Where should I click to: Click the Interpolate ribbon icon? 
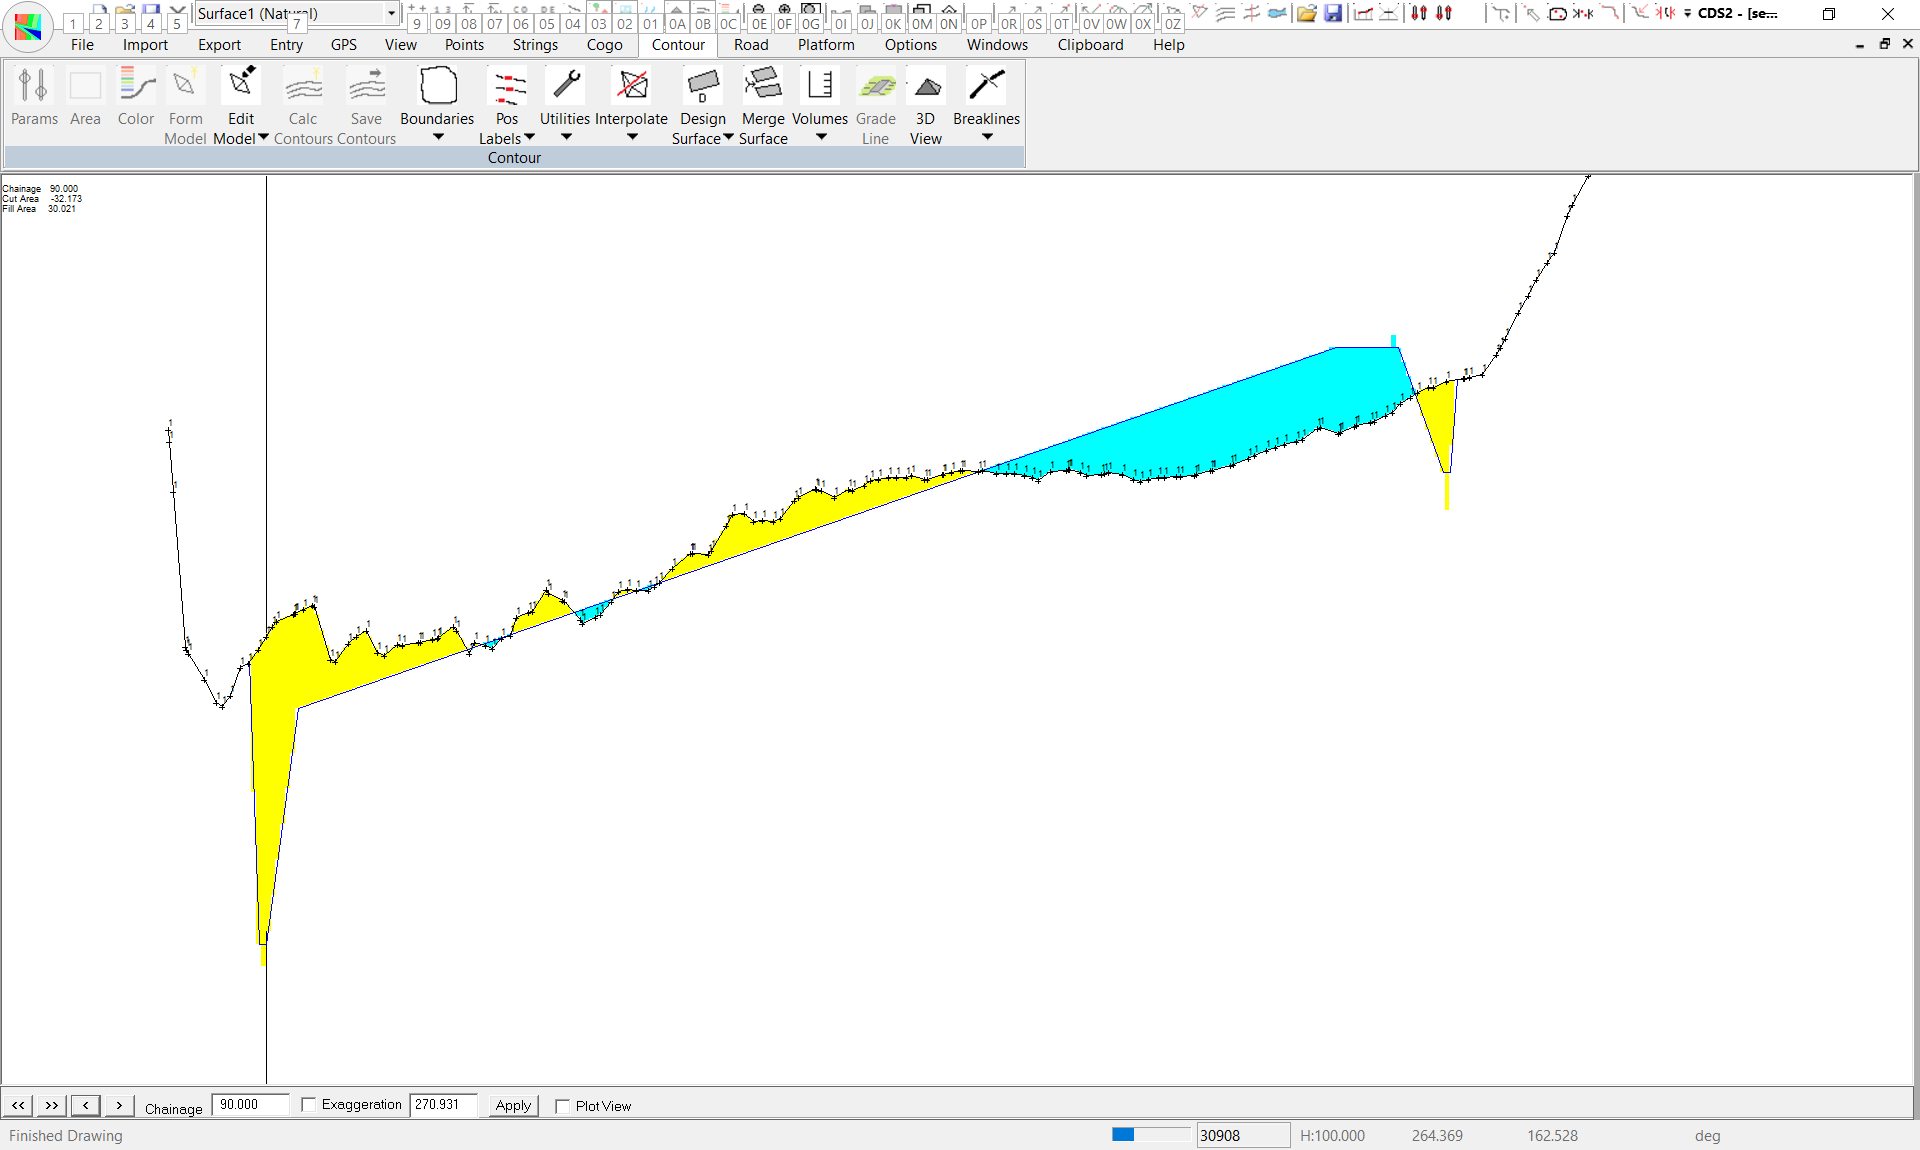pos(631,87)
